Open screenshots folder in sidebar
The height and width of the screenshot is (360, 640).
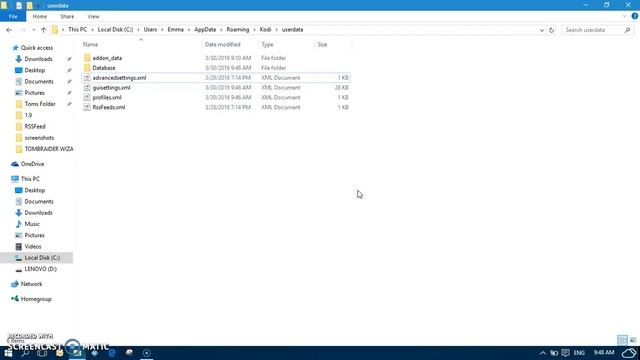point(39,138)
